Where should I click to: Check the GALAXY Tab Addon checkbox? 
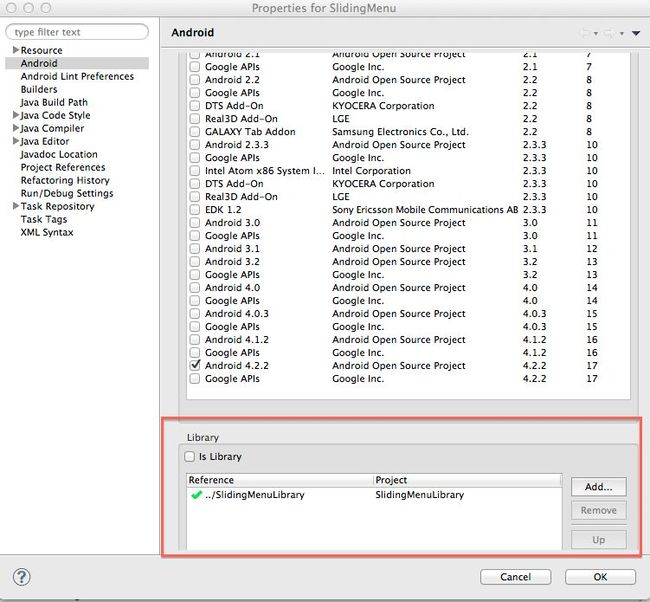194,131
